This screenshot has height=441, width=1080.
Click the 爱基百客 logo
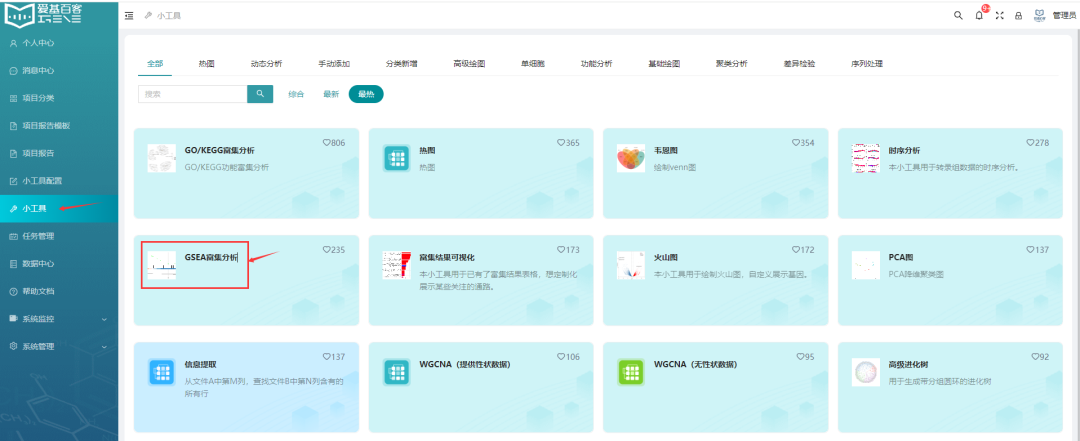point(44,14)
